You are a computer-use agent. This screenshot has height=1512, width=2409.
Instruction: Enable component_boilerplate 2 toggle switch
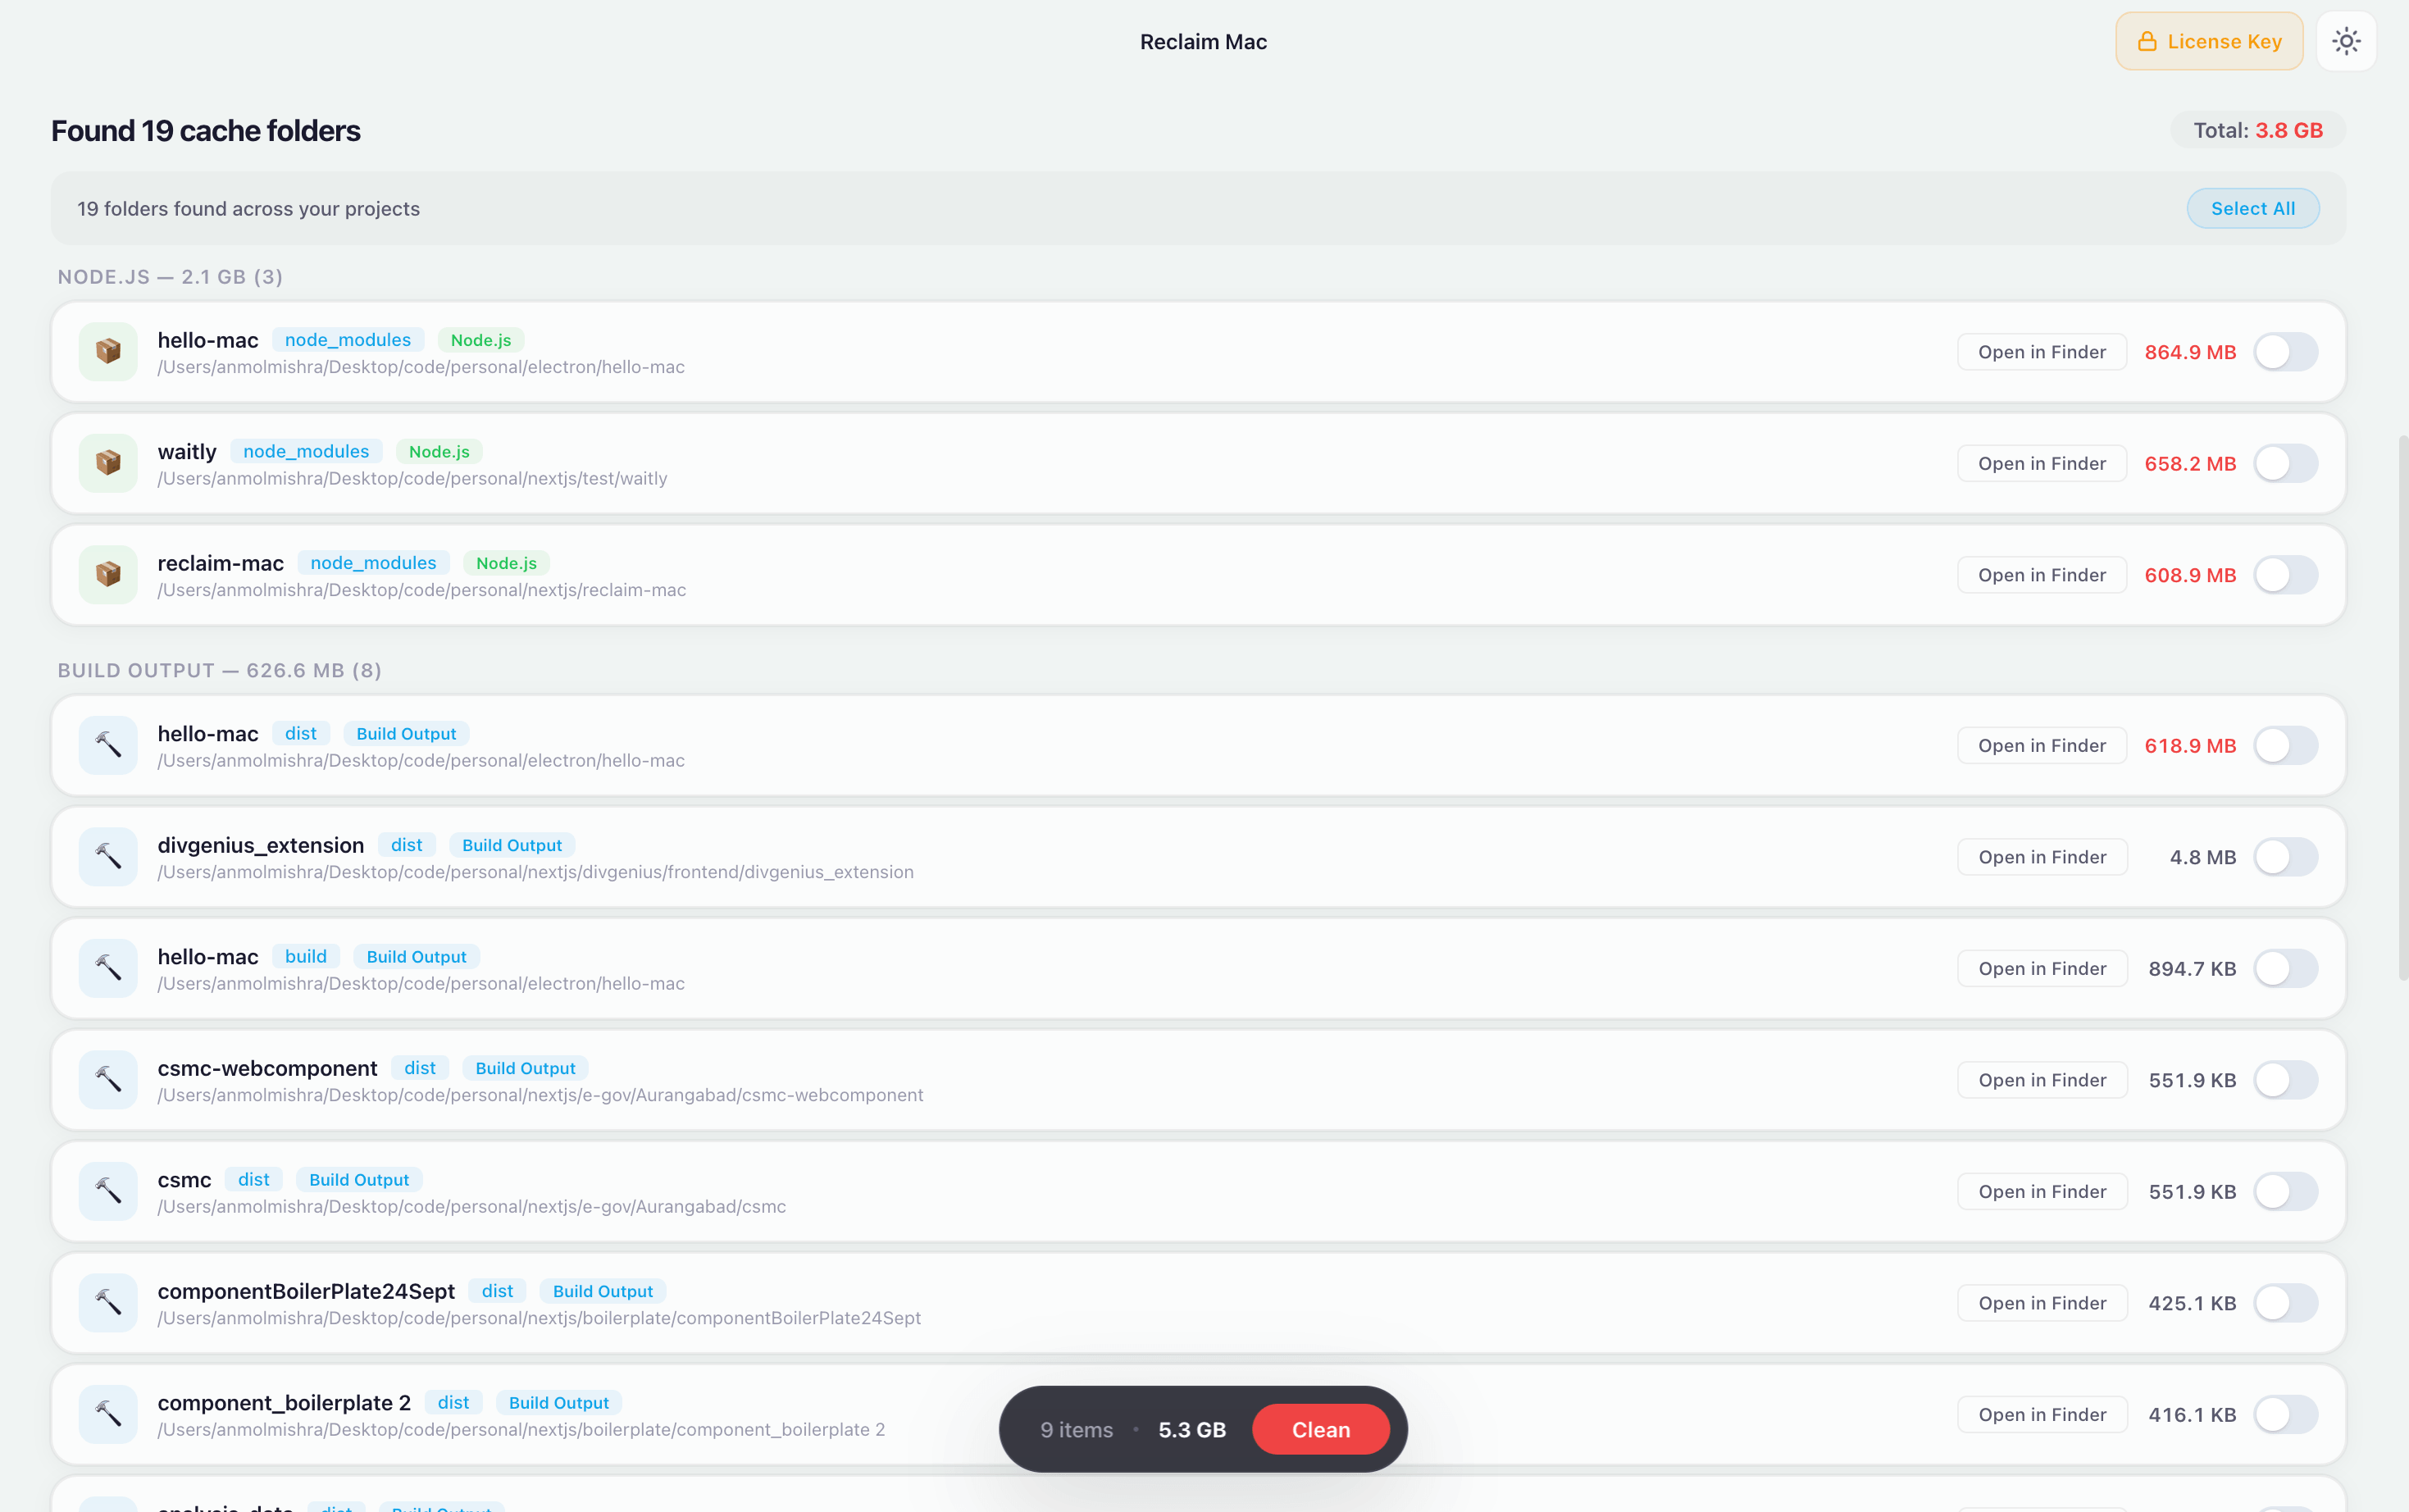pos(2285,1414)
